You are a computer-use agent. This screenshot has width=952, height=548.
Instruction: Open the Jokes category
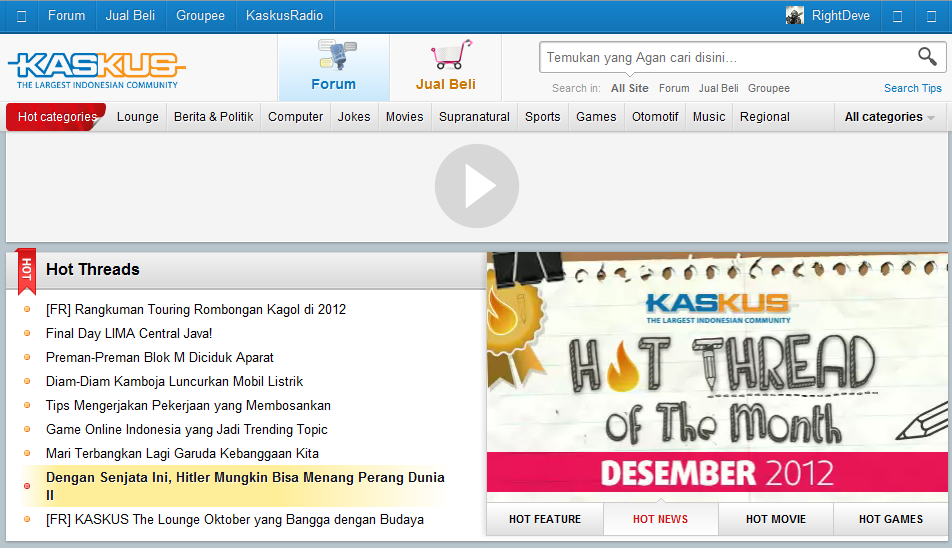(354, 117)
